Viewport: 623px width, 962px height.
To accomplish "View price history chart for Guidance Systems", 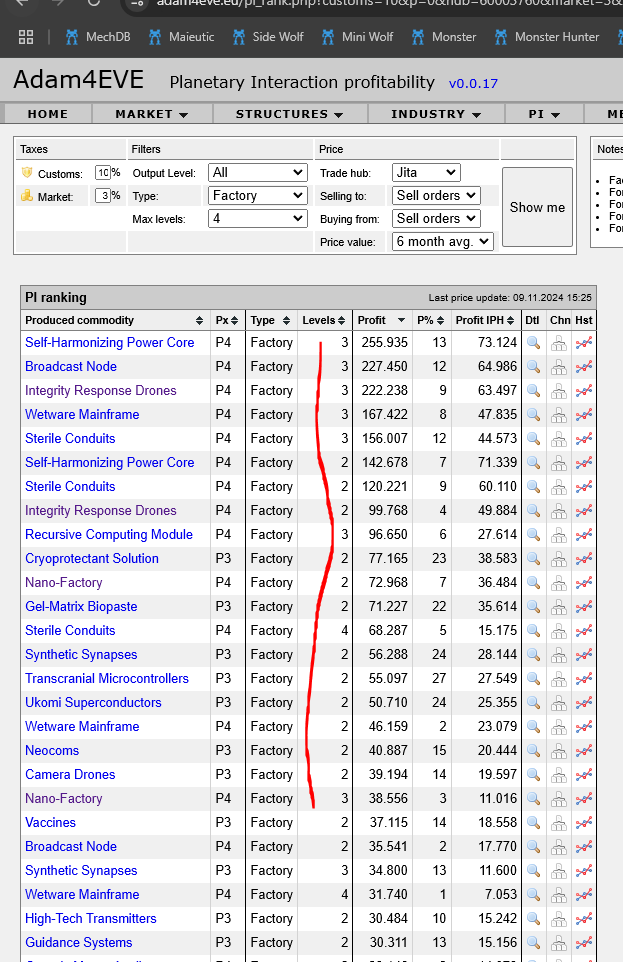I will point(584,943).
